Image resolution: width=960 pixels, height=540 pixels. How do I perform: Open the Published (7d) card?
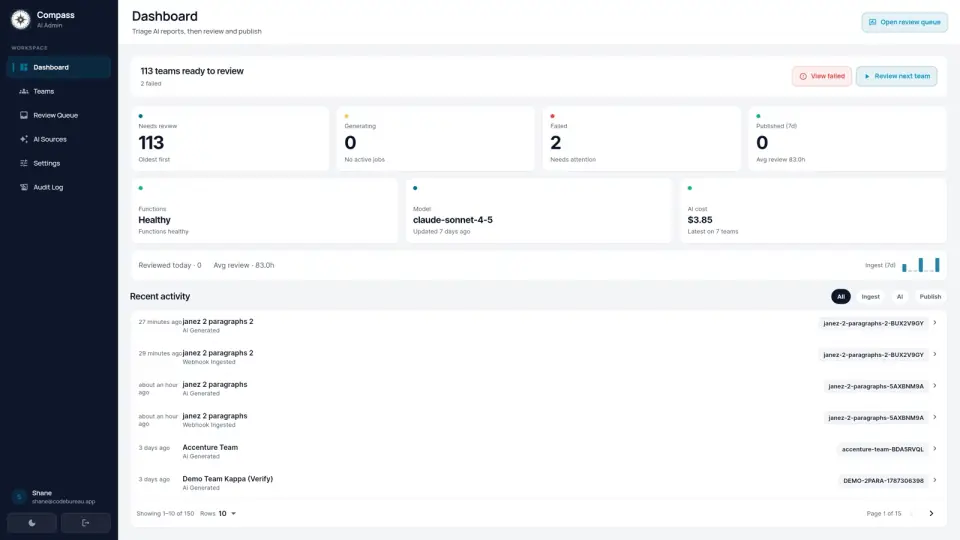(x=847, y=138)
